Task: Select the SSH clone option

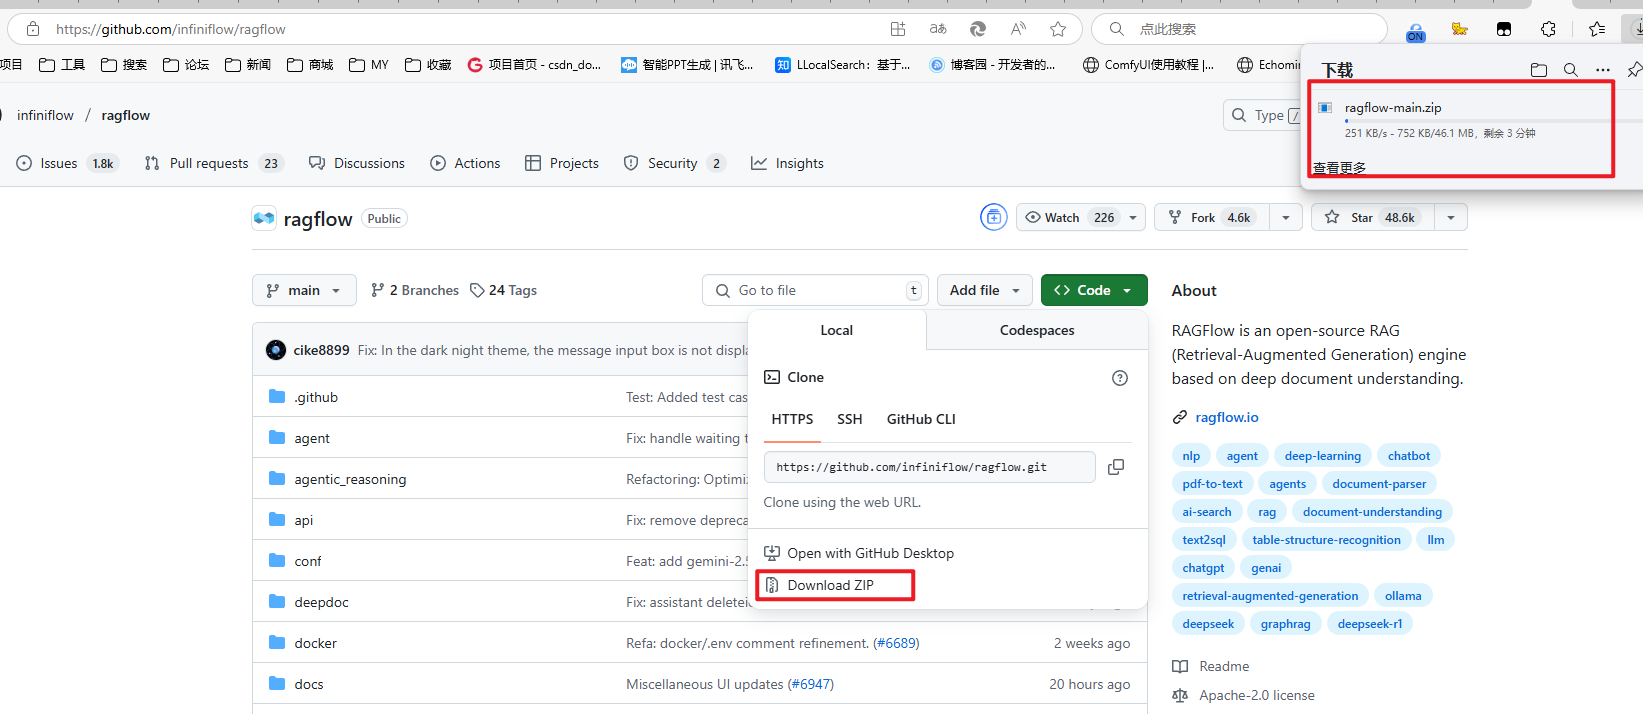Action: (850, 419)
